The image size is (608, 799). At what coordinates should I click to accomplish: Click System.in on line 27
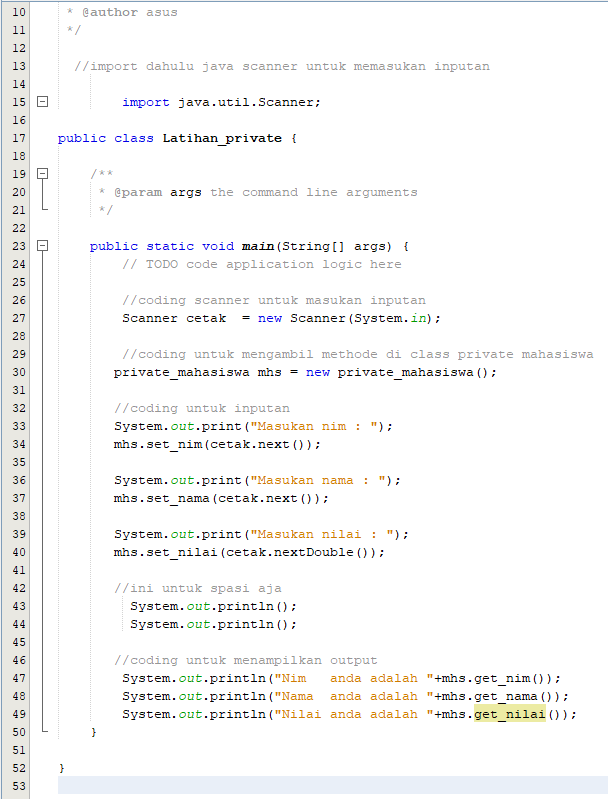click(x=390, y=318)
